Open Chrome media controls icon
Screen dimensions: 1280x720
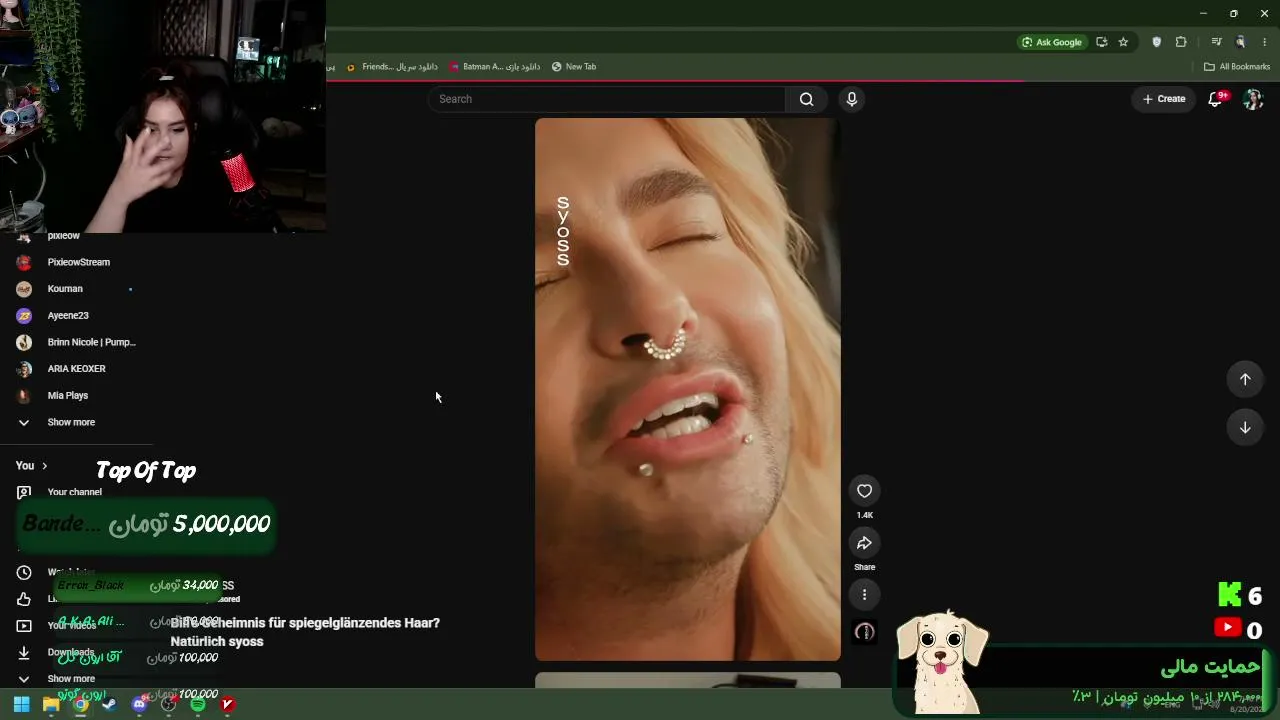tap(1216, 42)
